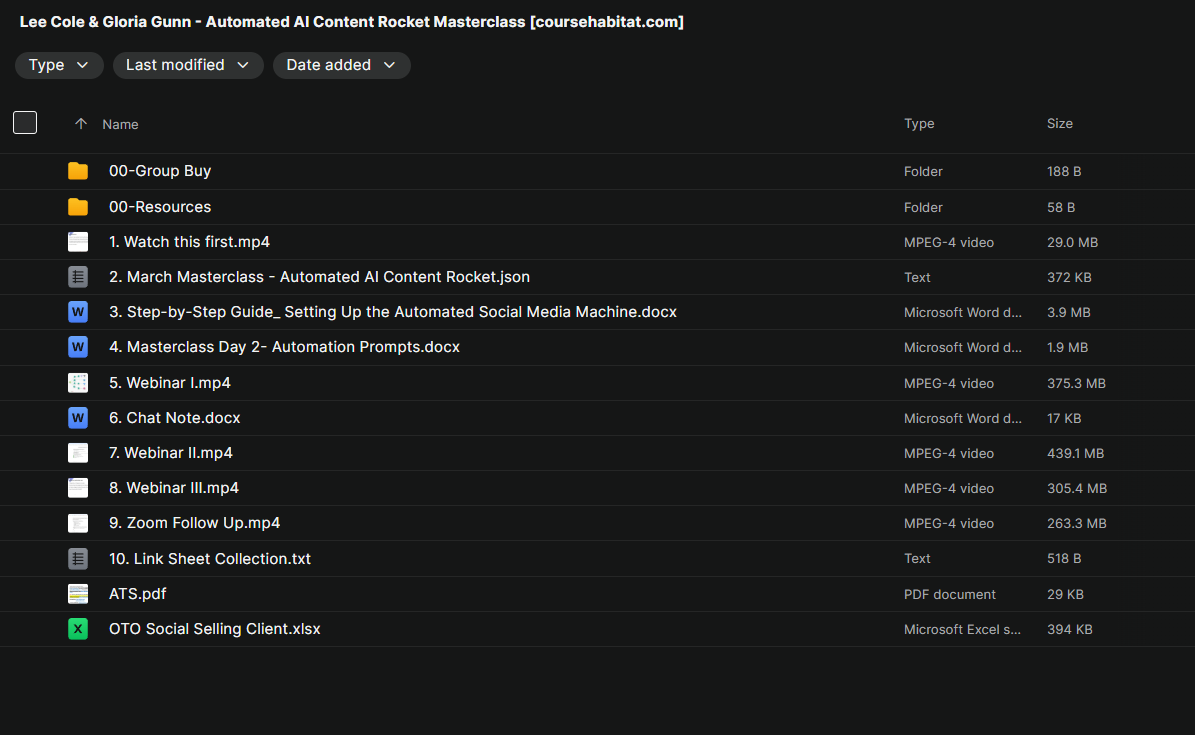
Task: Click the Size column header
Action: point(1059,124)
